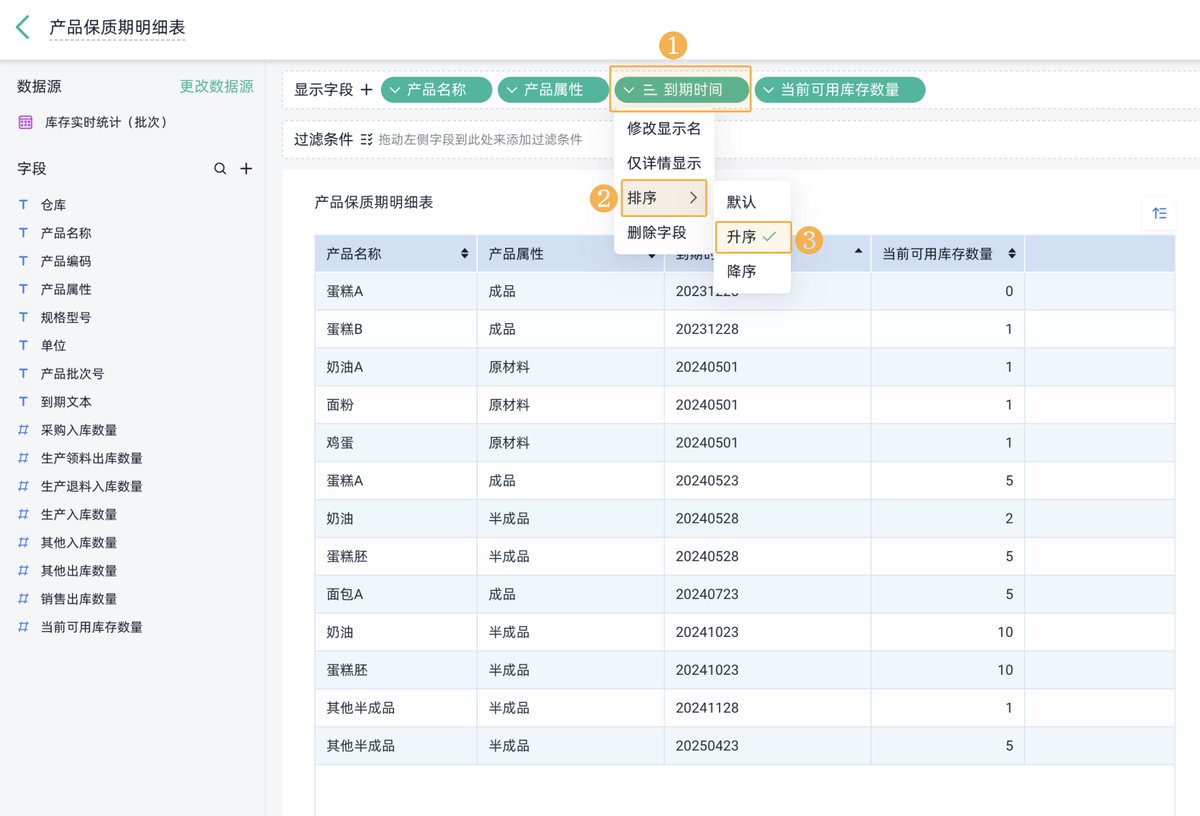Screen dimensions: 1200x816
Task: Choose 删除字段 from the menu
Action: coord(657,232)
